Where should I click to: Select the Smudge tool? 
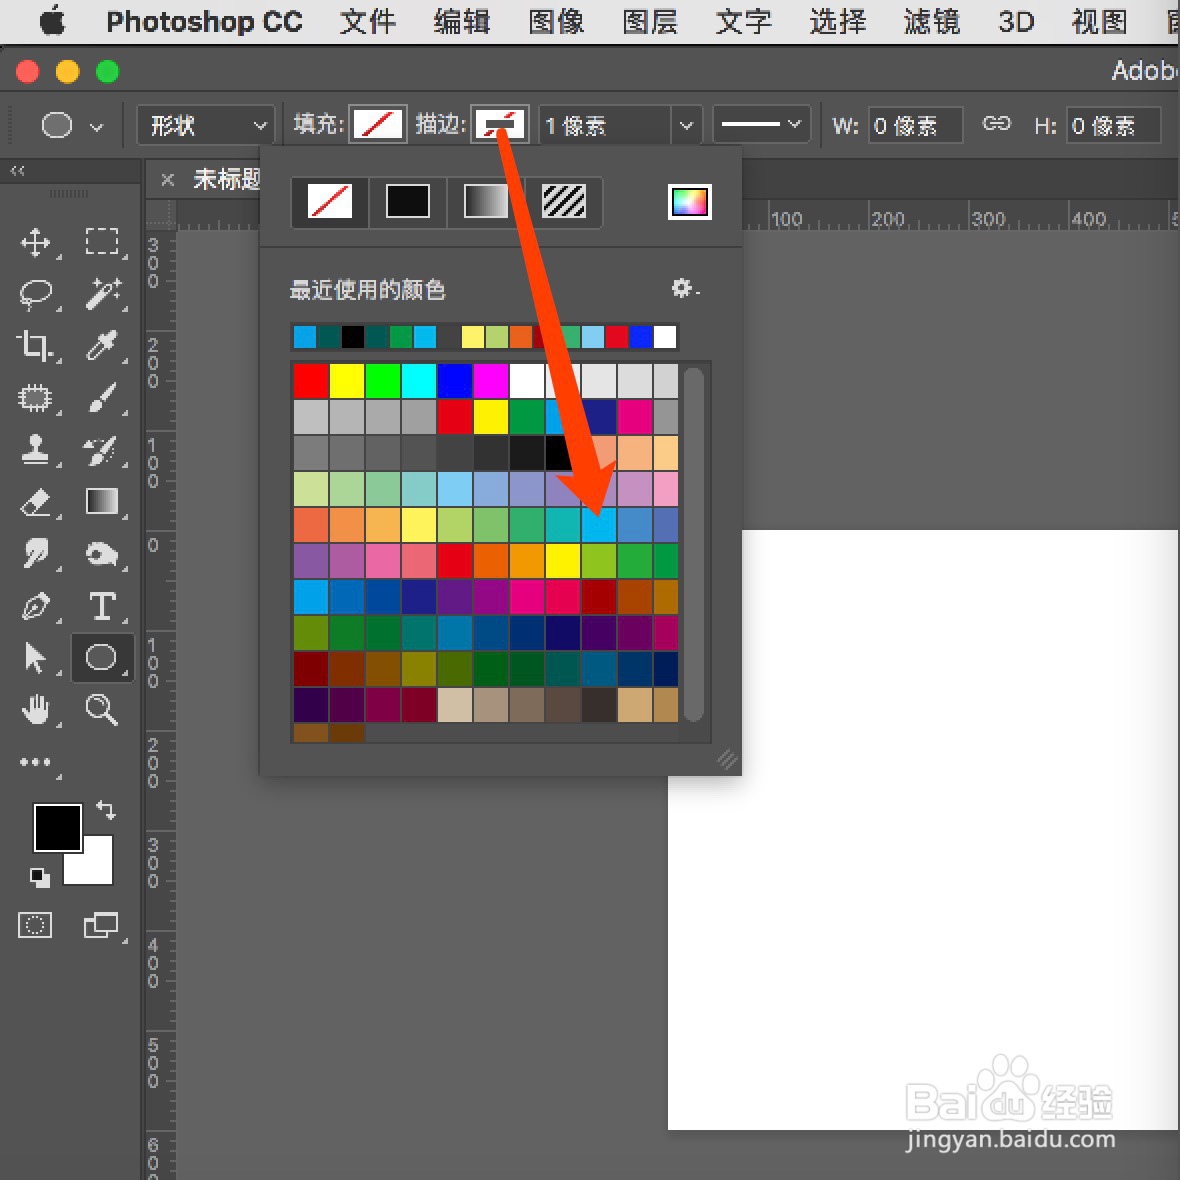(x=35, y=554)
